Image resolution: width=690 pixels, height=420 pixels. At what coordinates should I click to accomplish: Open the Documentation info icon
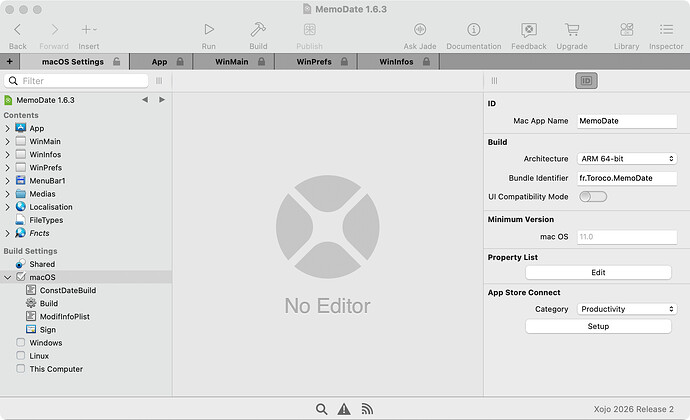tap(473, 30)
